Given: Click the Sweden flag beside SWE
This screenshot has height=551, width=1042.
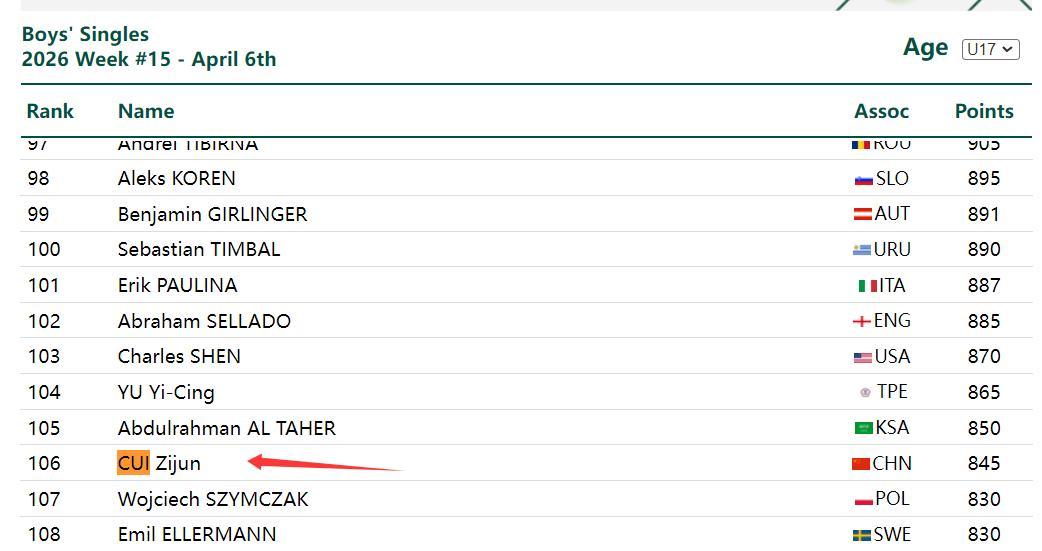Looking at the screenshot, I should coord(861,535).
